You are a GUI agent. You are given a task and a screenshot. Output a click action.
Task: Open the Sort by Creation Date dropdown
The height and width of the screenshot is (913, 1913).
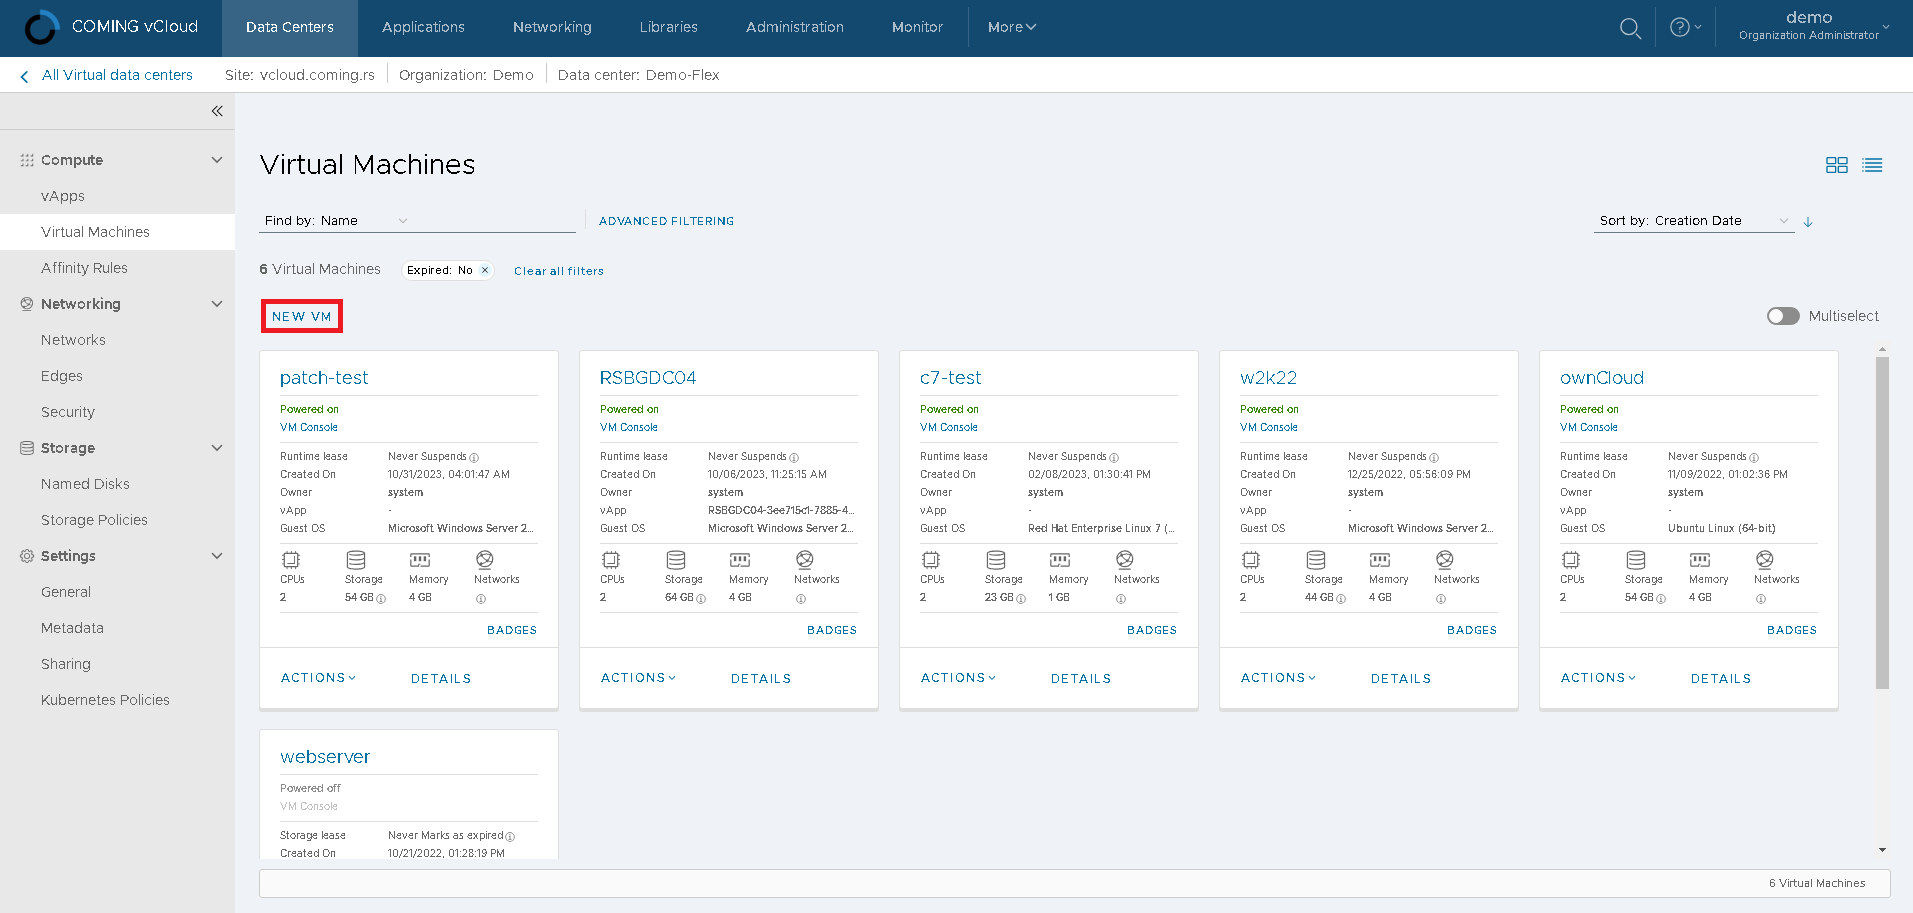point(1694,221)
